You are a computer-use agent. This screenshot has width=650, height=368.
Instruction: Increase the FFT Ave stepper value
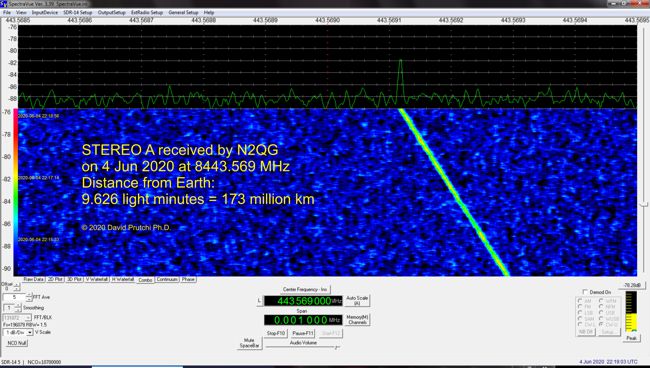coord(29,295)
